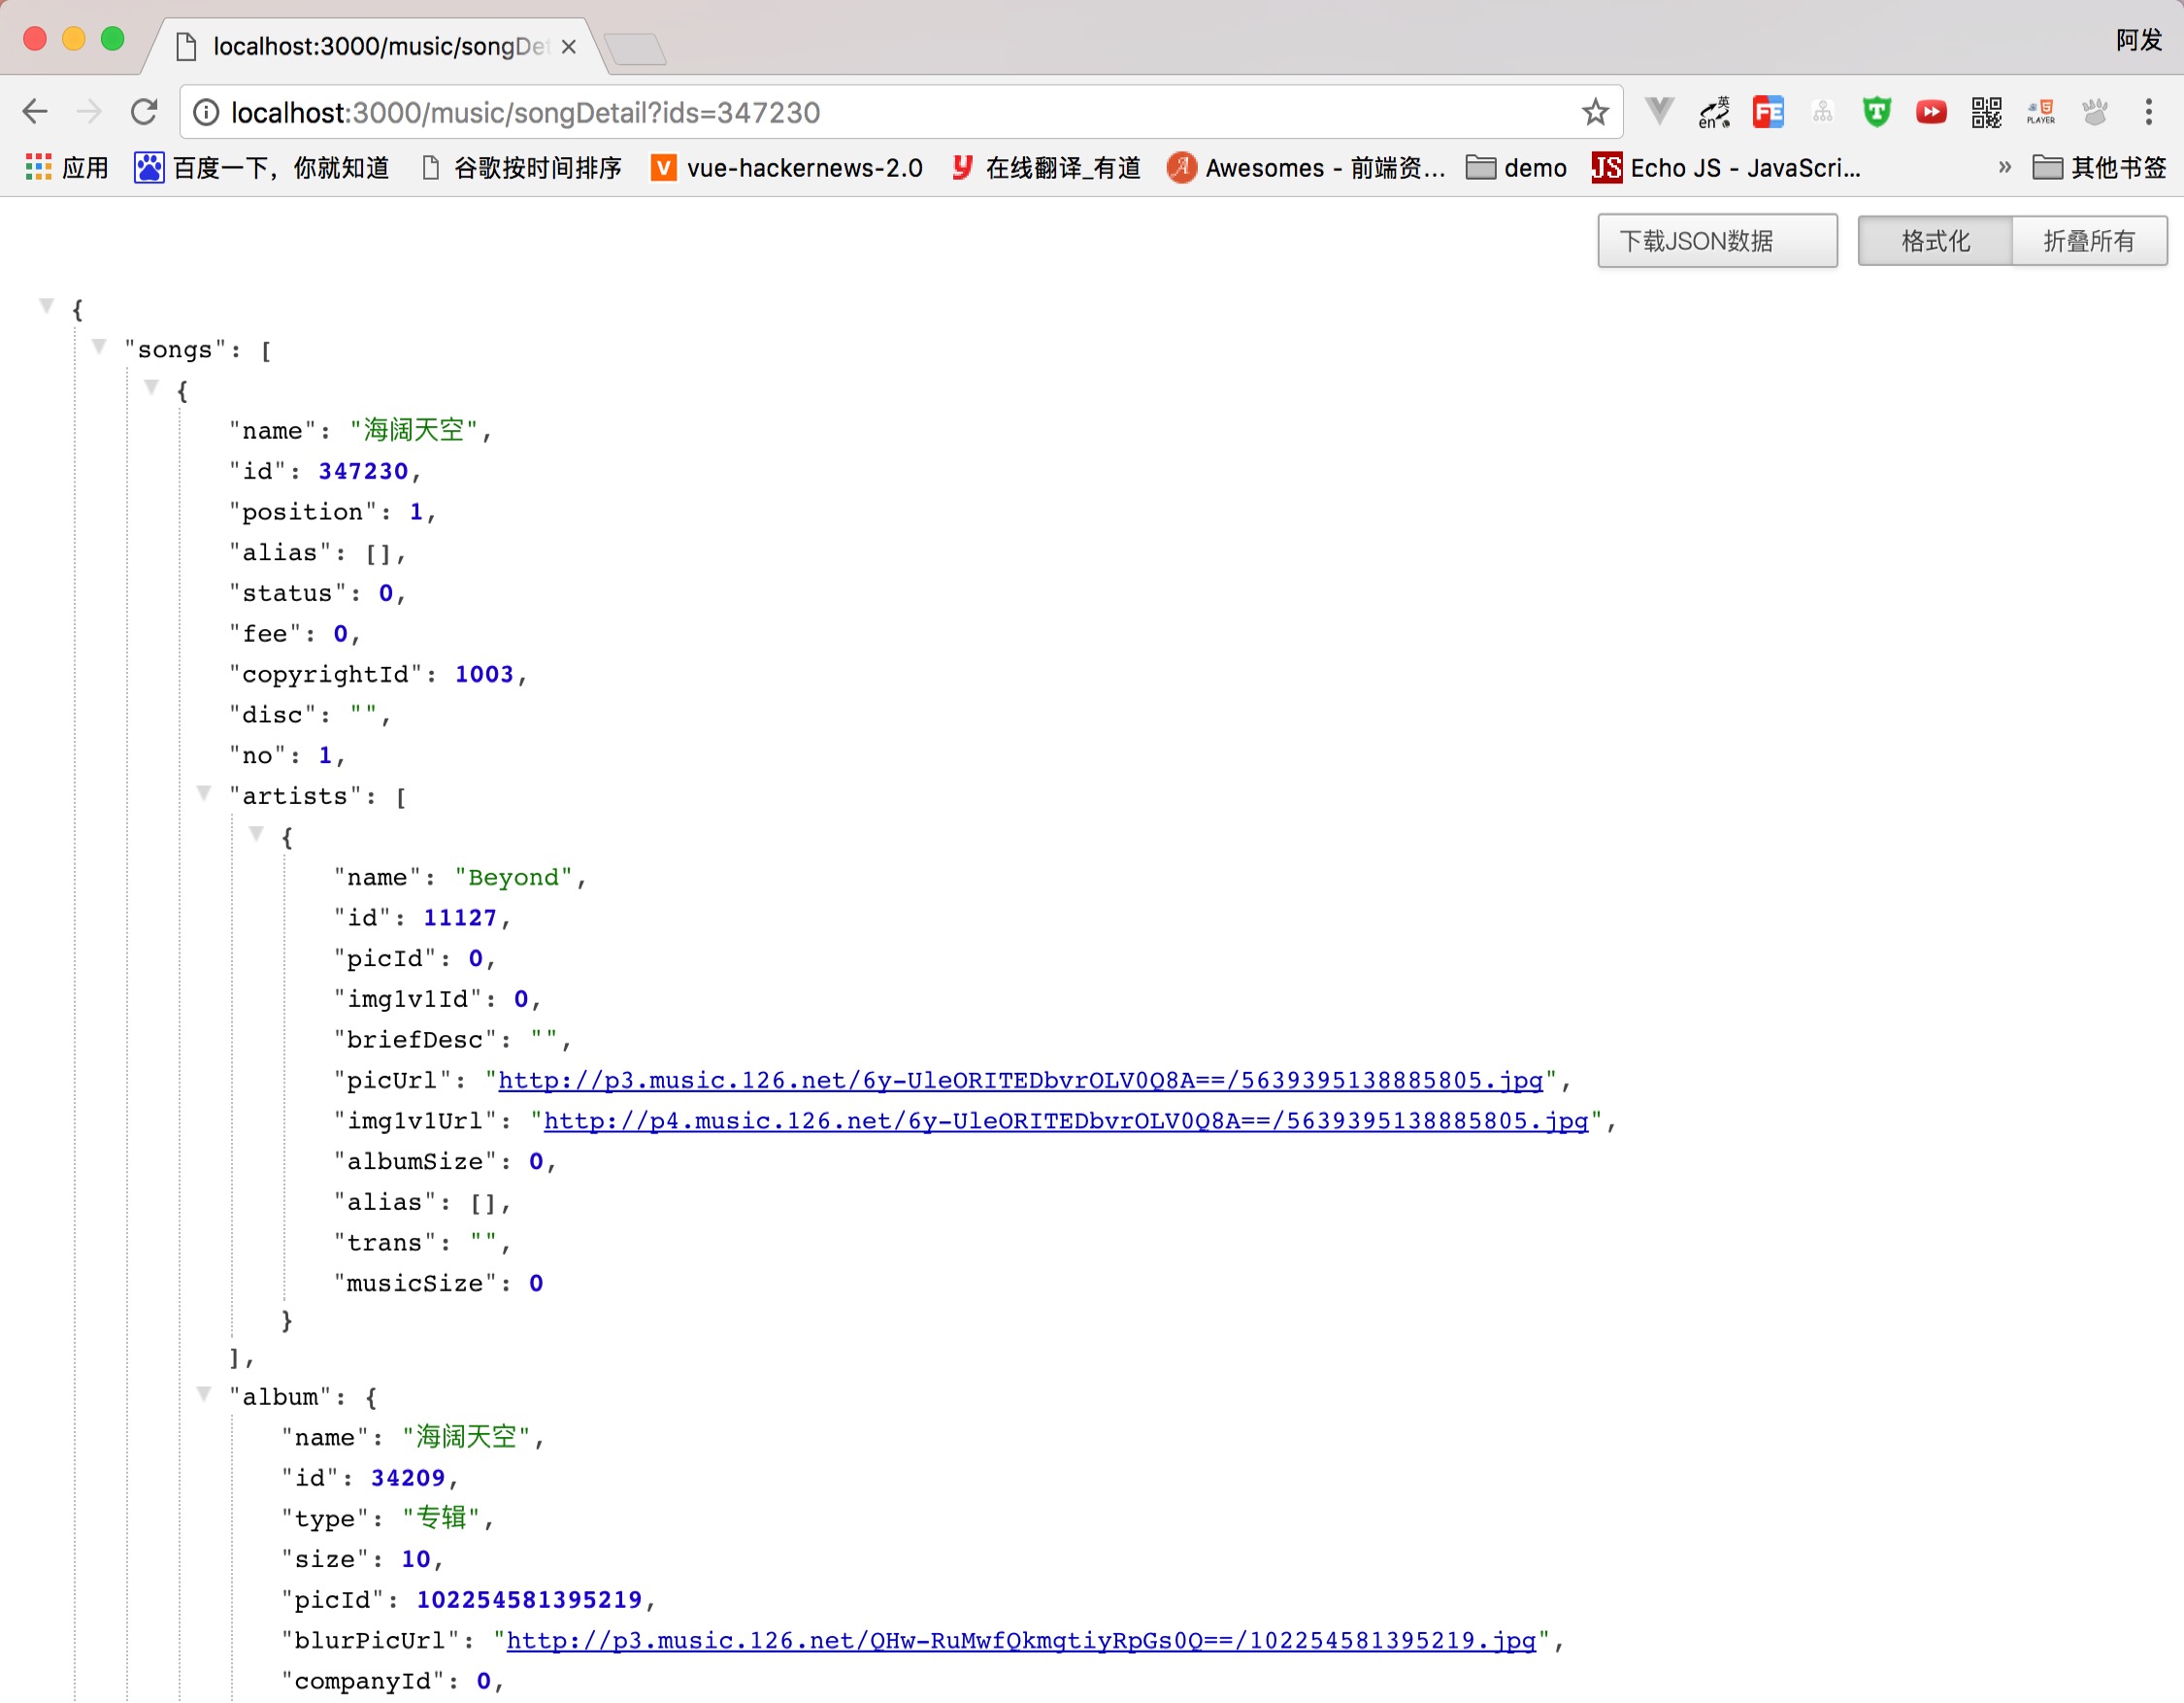The height and width of the screenshot is (1703, 2184).
Task: Show hidden bookmarks via the overflow chevron
Action: [2004, 167]
